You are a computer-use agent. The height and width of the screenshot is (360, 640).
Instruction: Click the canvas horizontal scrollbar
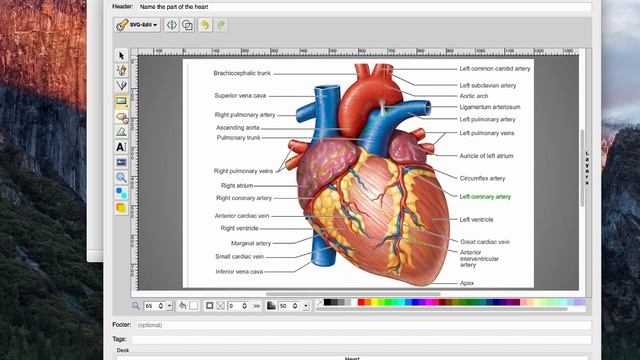pyautogui.click(x=353, y=294)
